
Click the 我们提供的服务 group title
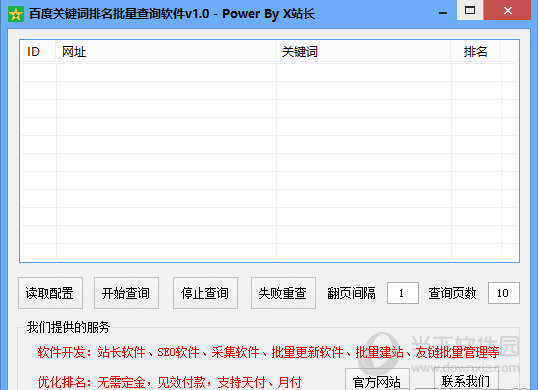tap(68, 327)
